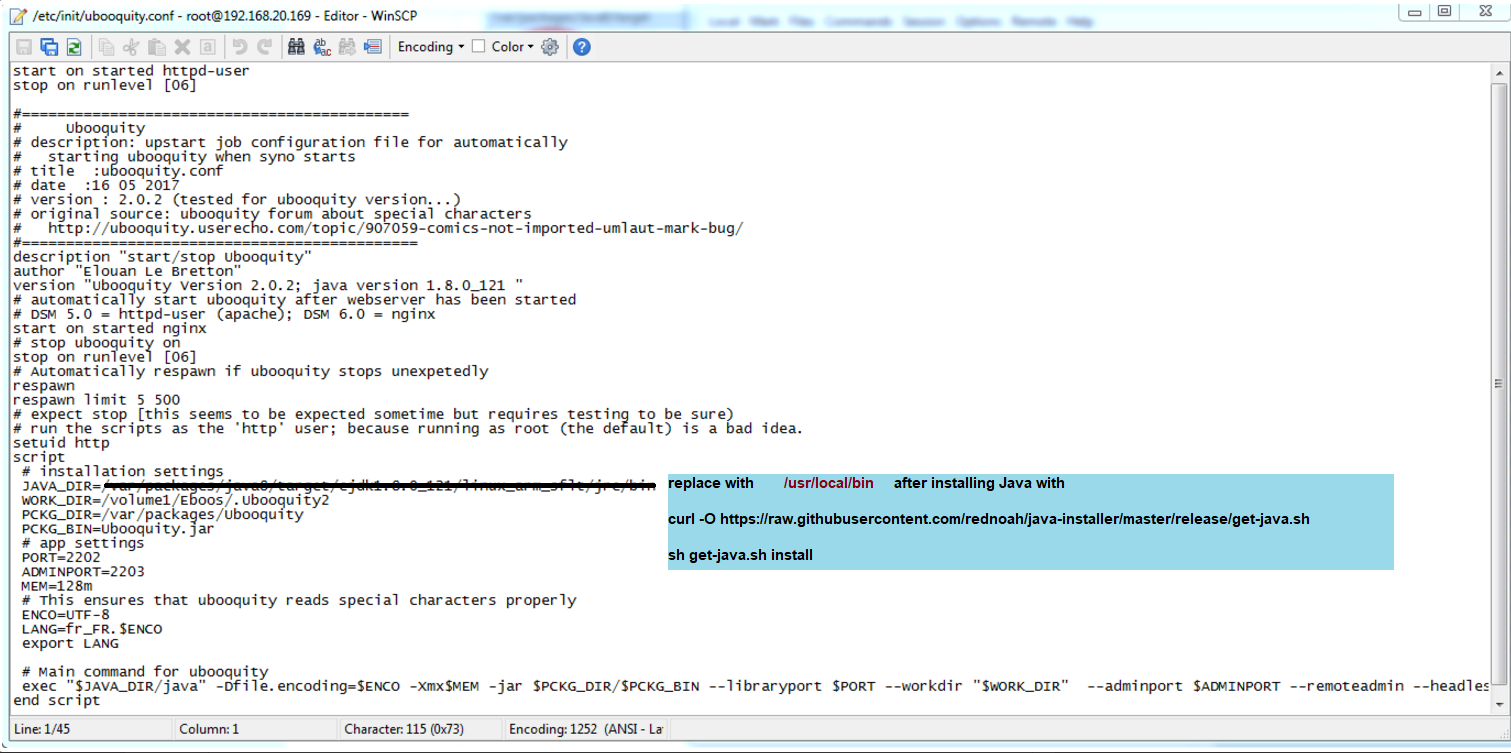The height and width of the screenshot is (753, 1511).
Task: Click the 'MEM=128m' line
Action: coord(57,586)
